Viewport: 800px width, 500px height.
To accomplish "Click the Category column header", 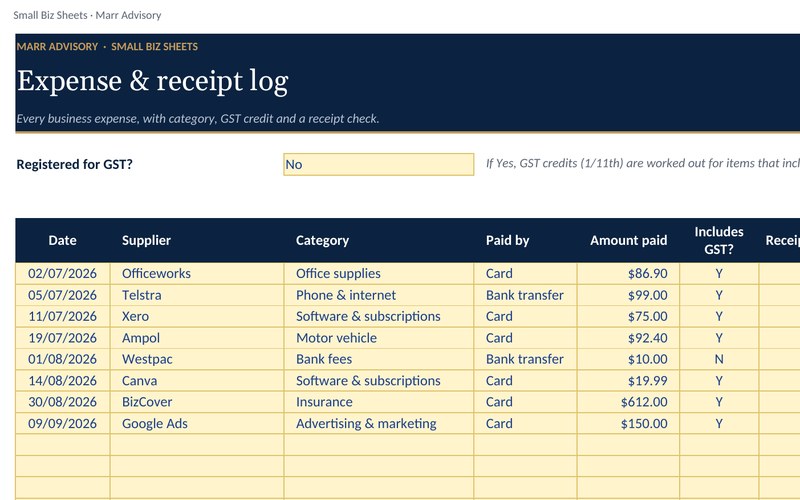I will click(379, 240).
